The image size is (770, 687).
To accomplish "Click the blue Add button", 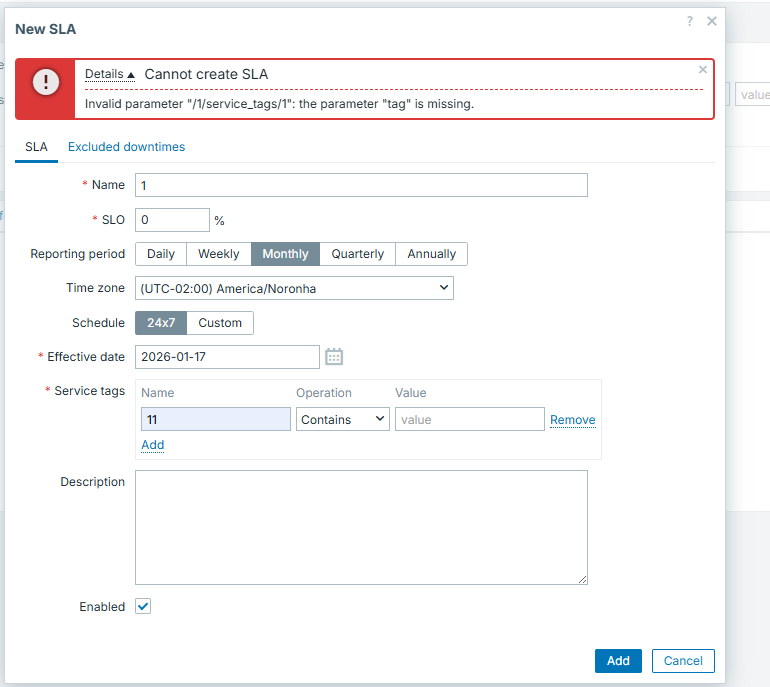I will pyautogui.click(x=618, y=661).
